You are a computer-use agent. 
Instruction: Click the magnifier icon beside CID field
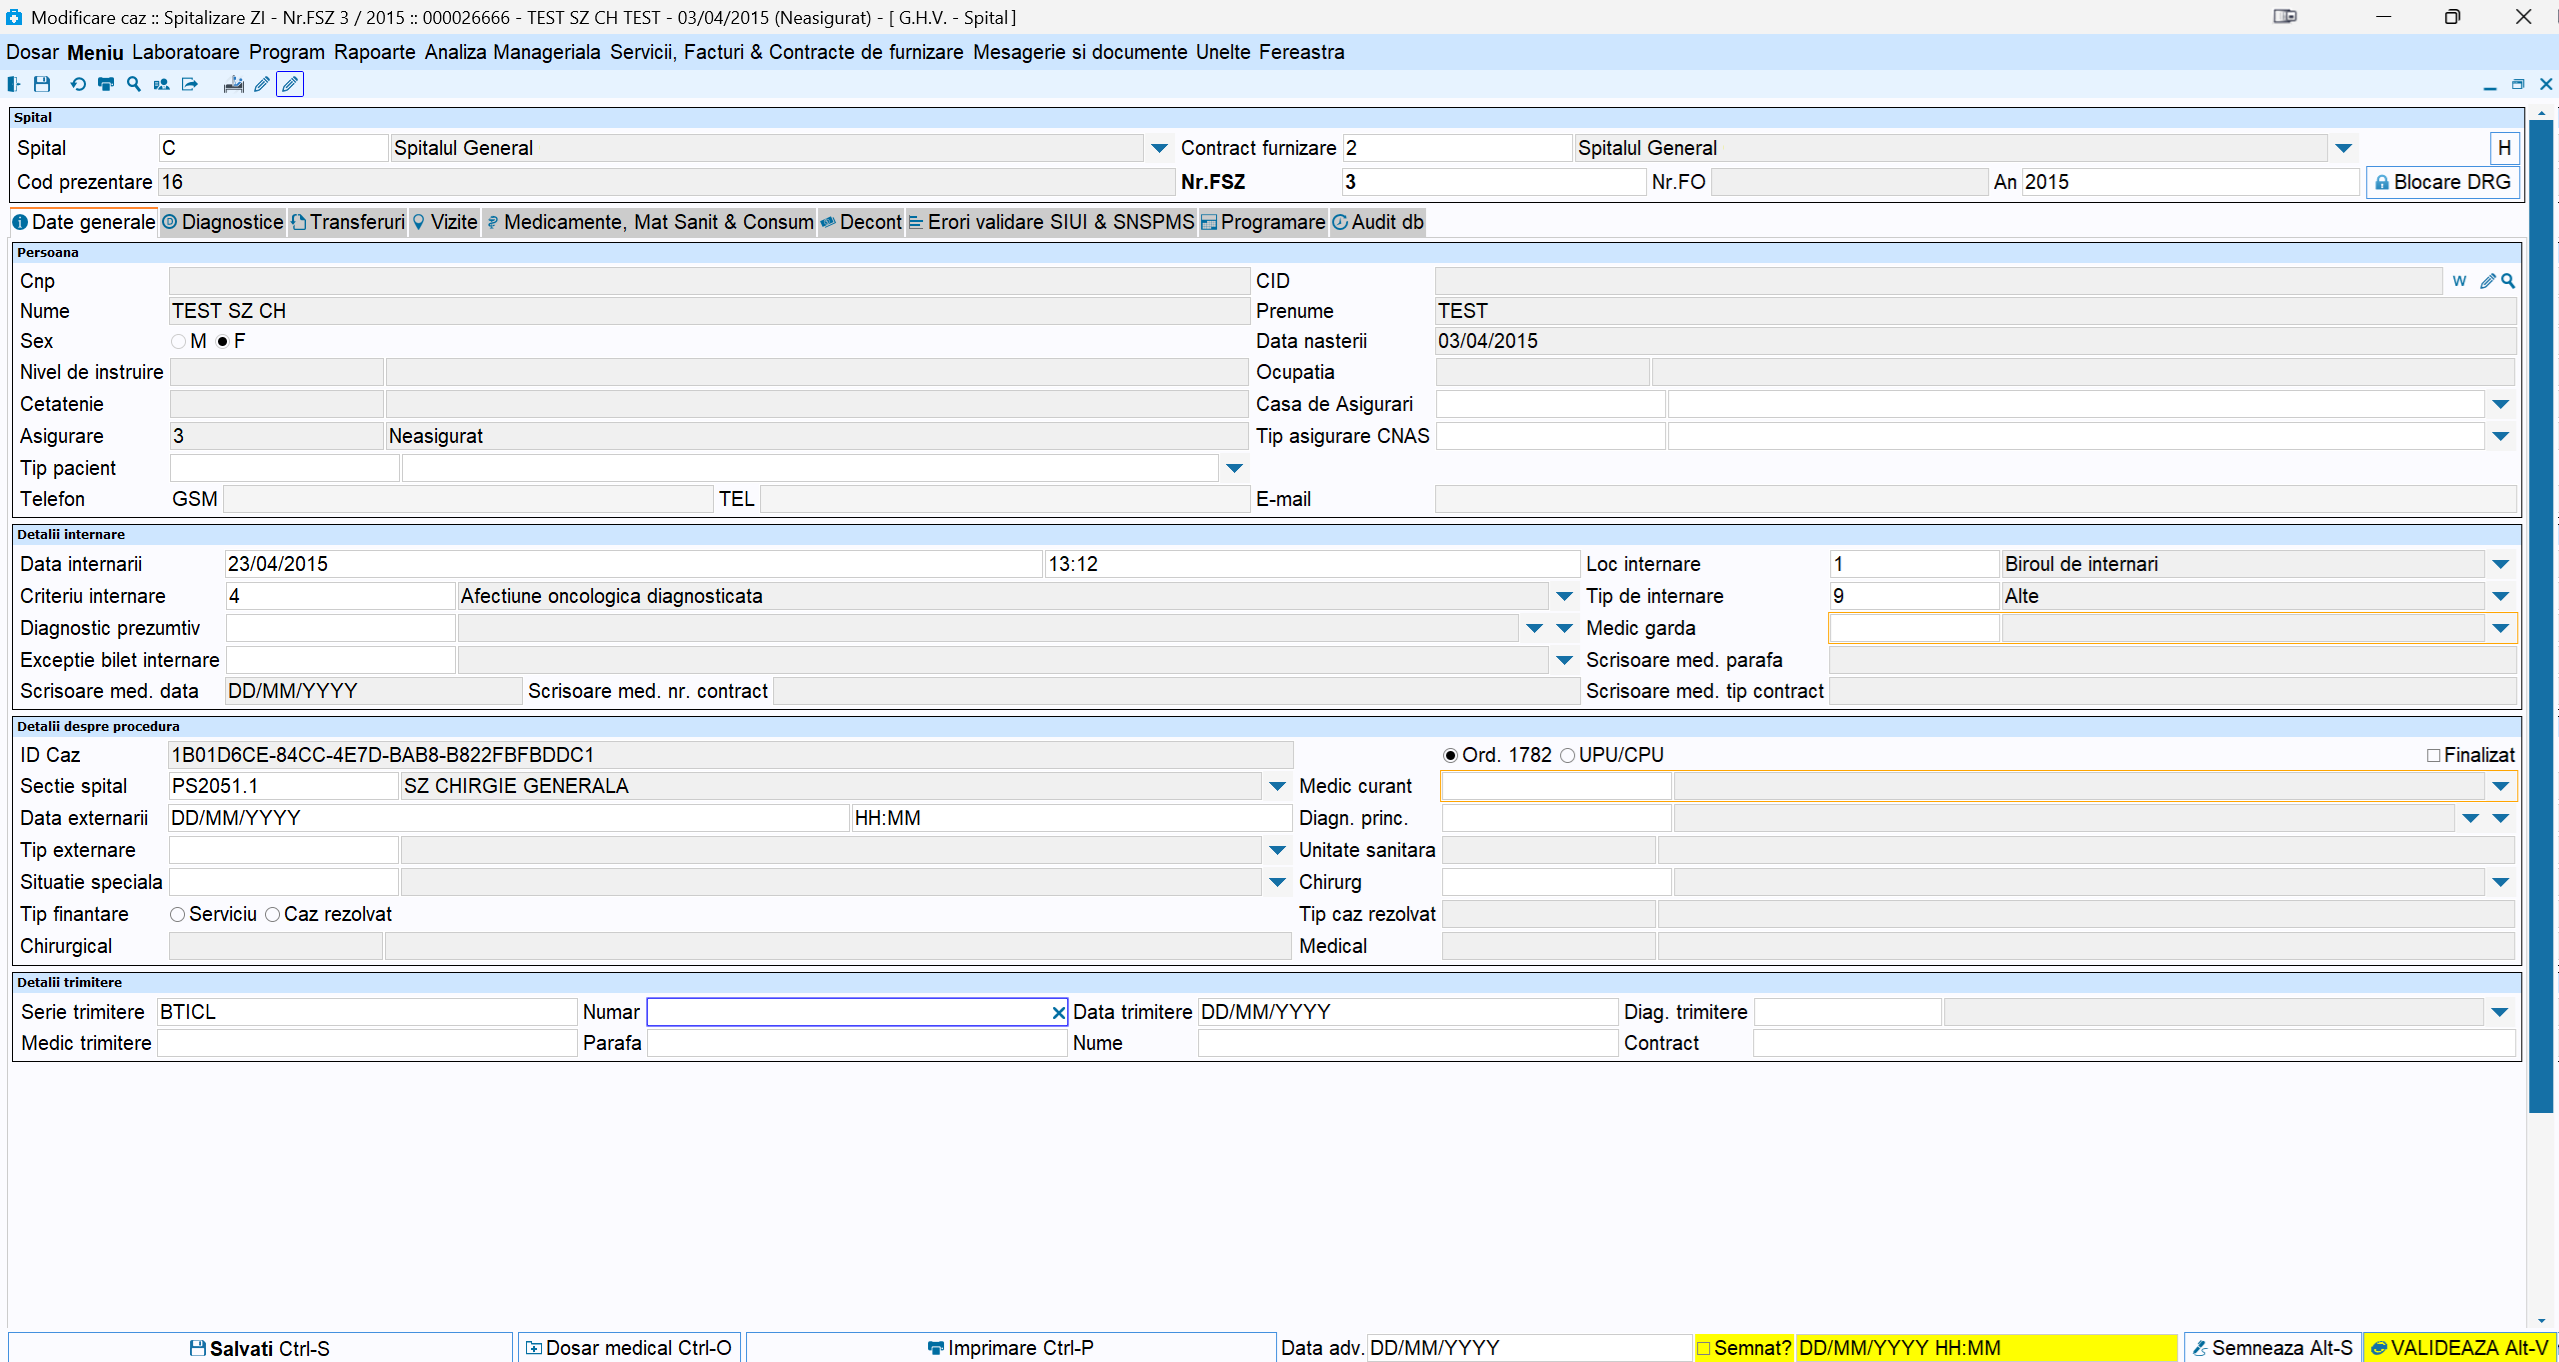(2507, 281)
